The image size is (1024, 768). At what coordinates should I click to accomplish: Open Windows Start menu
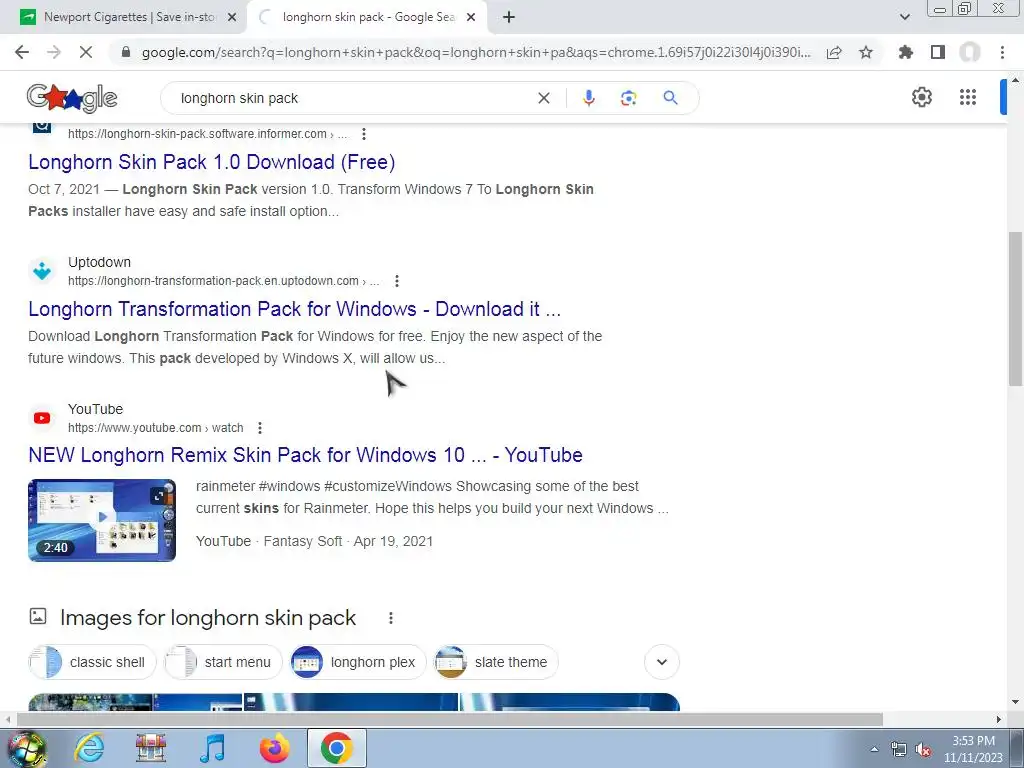click(27, 748)
